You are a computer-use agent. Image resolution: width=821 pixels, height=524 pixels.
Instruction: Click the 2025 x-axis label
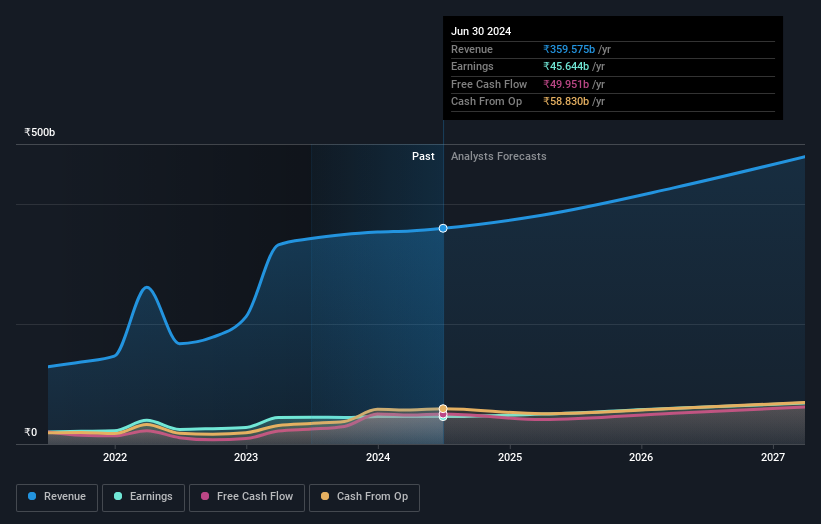(x=510, y=457)
